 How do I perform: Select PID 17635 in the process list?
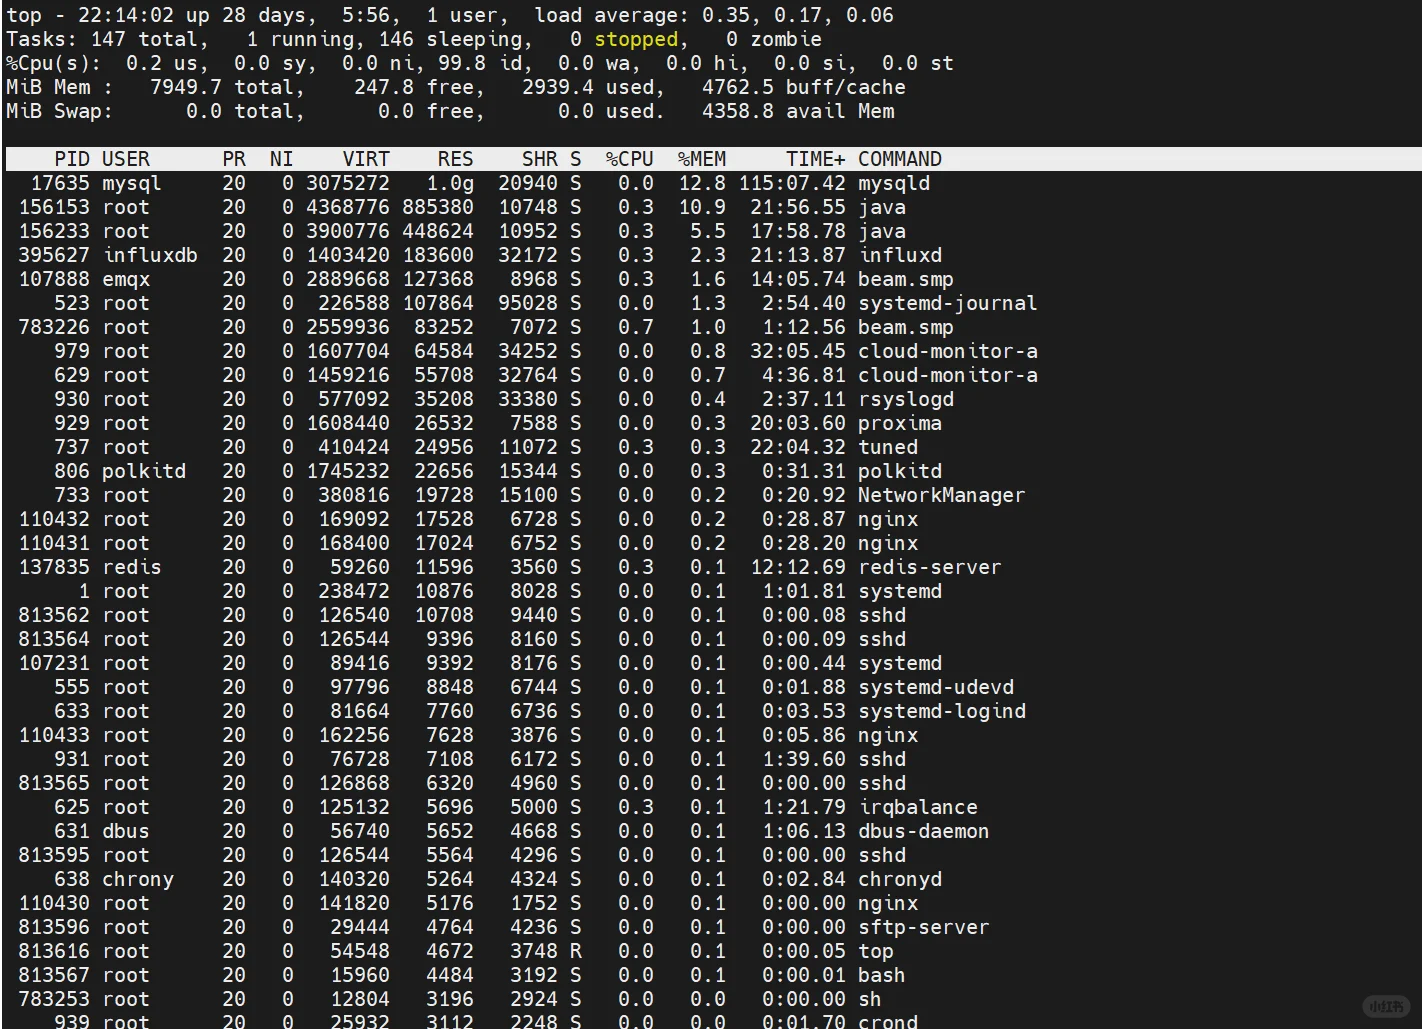(60, 183)
